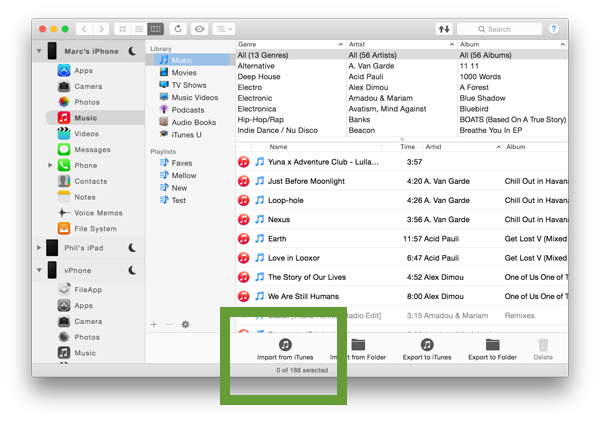Click the transfers arrows toolbar button
The height and width of the screenshot is (422, 600).
click(x=444, y=29)
